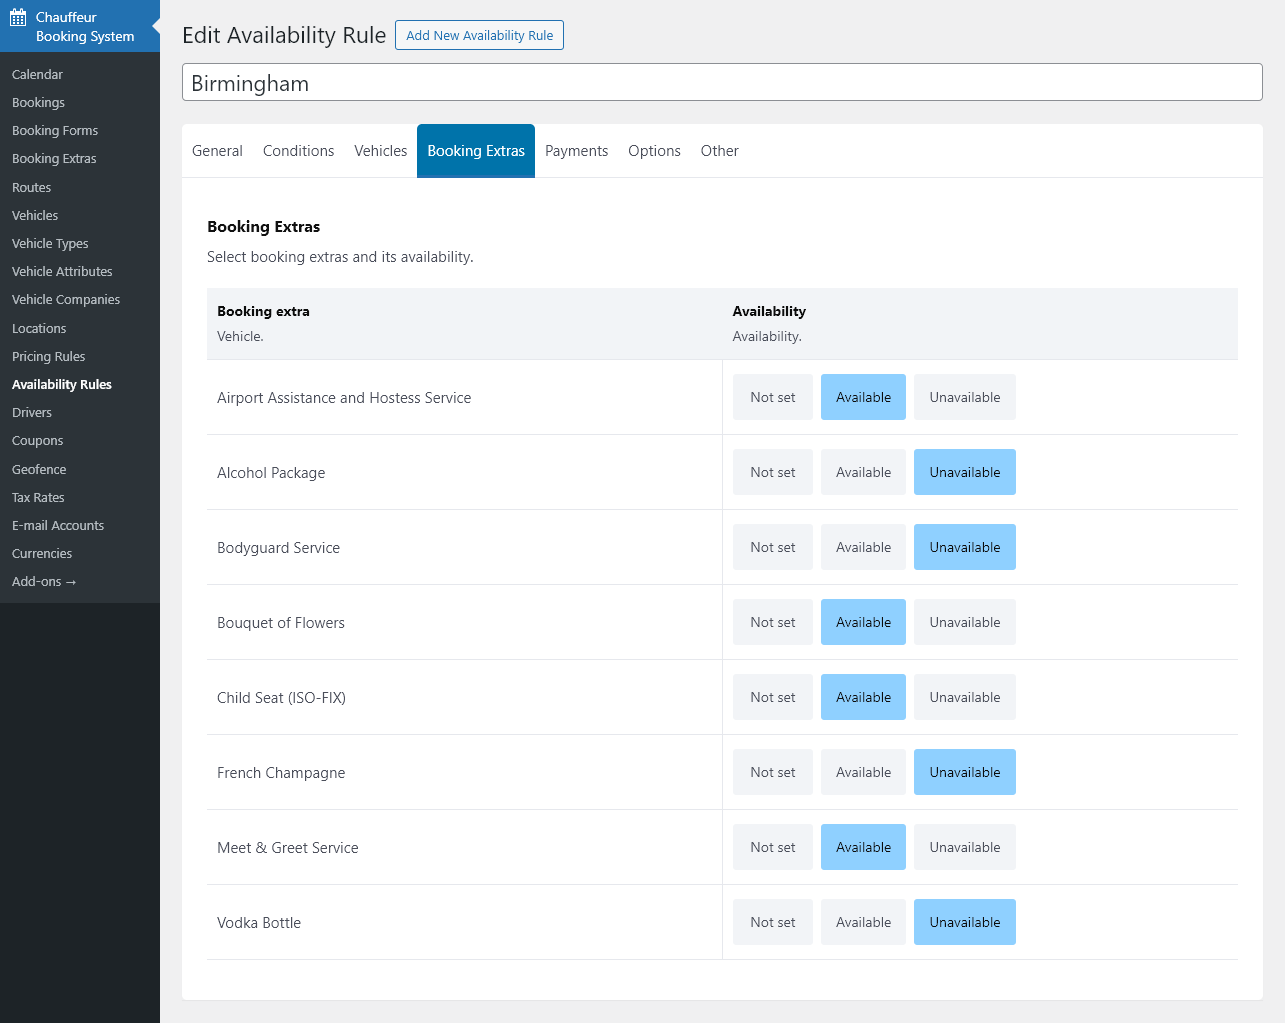Select the Options tab
Viewport: 1285px width, 1023px height.
pyautogui.click(x=654, y=151)
